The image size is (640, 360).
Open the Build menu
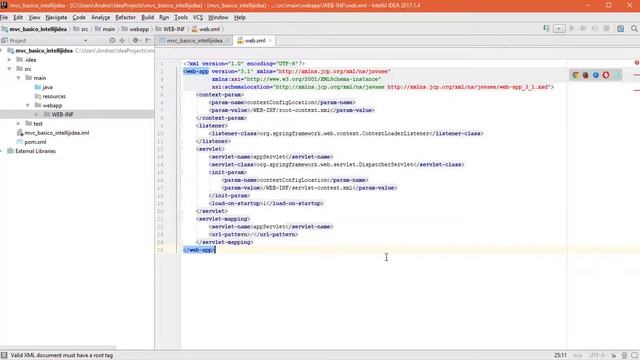[147, 18]
